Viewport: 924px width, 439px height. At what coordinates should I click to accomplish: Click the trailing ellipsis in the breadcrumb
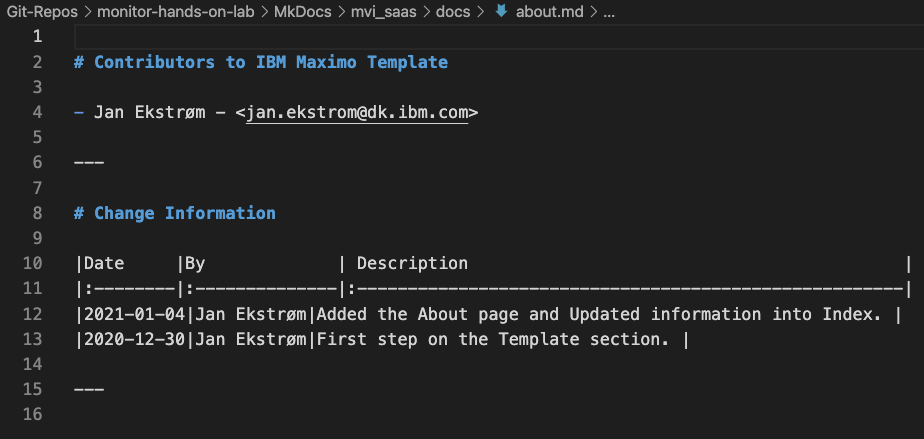(609, 11)
